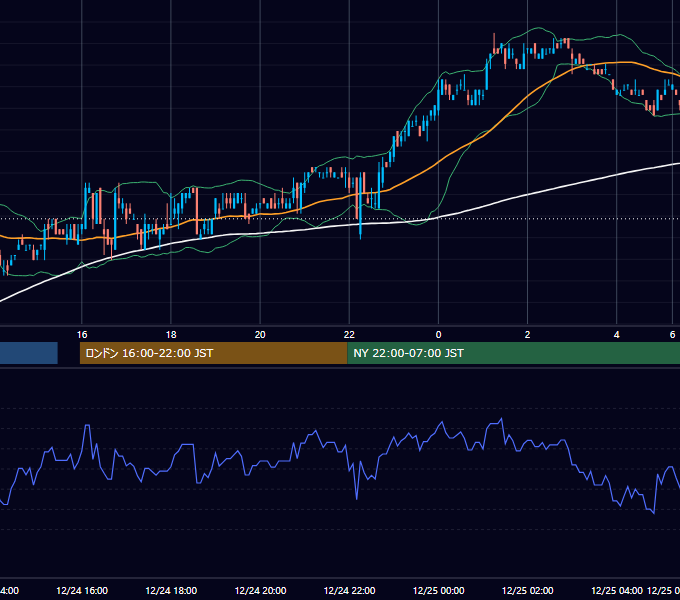The height and width of the screenshot is (600, 680).
Task: Click the '0' hour label on upper time axis
Action: point(438,335)
